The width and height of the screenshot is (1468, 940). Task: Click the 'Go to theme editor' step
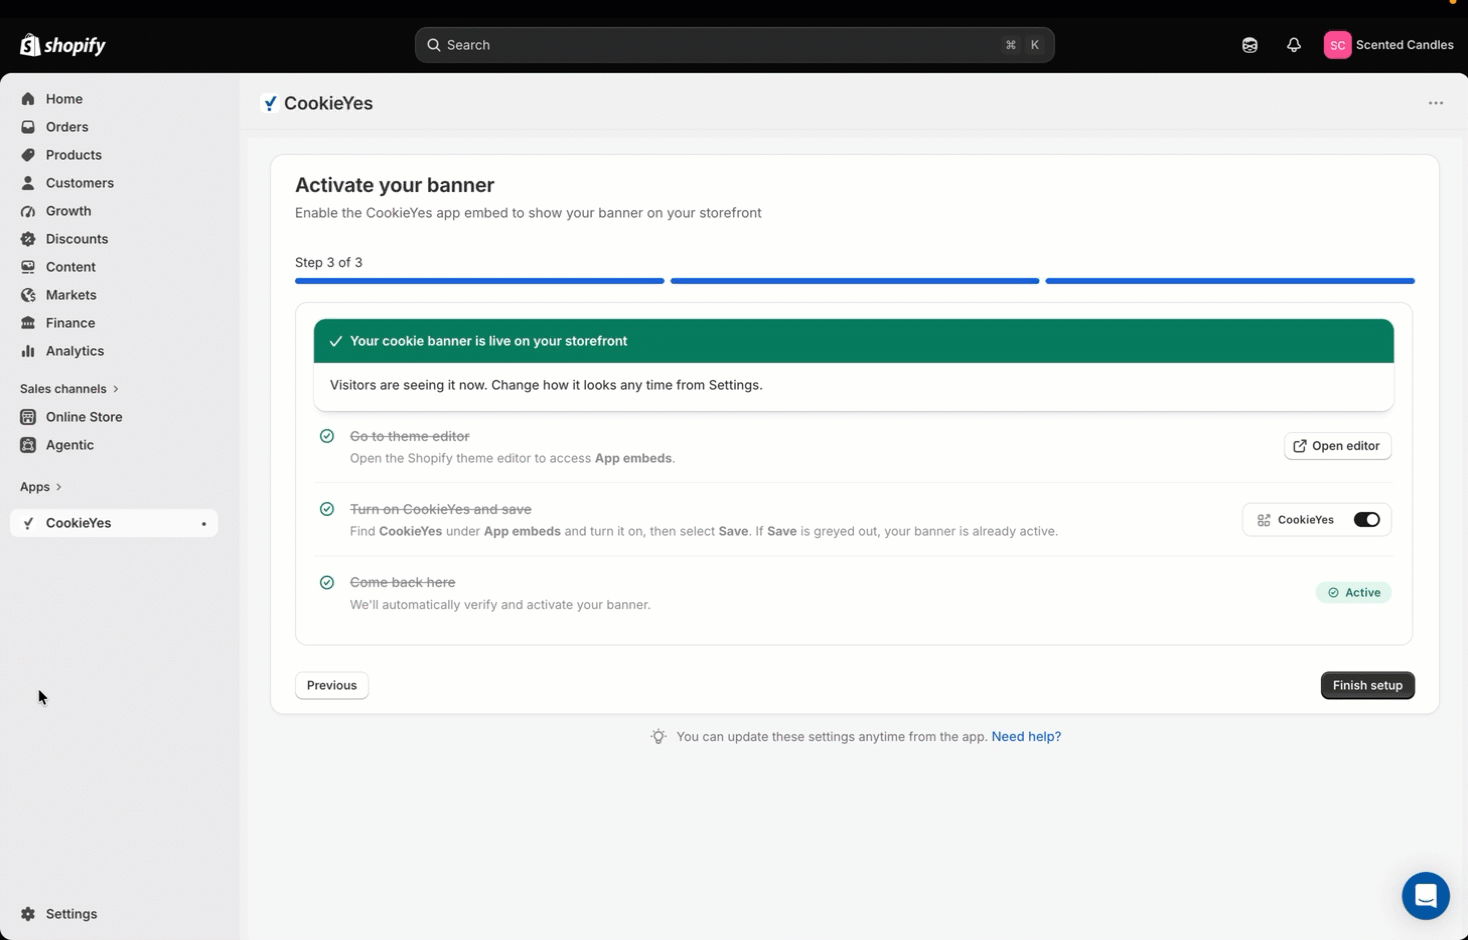tap(410, 436)
